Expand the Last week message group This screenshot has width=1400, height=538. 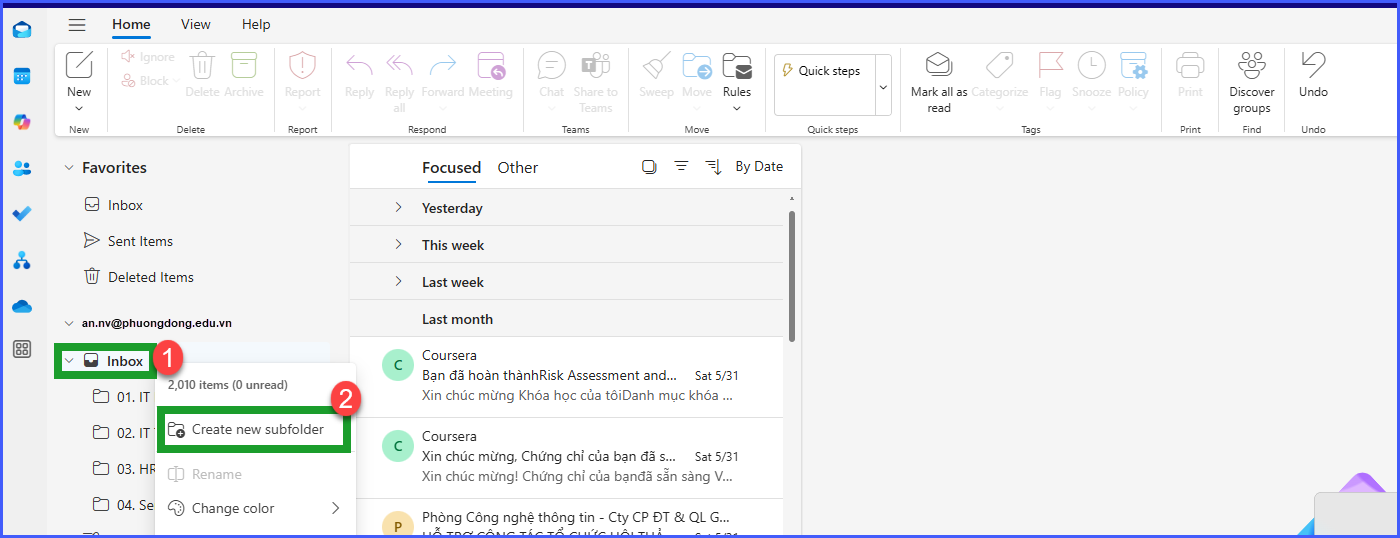tap(398, 282)
